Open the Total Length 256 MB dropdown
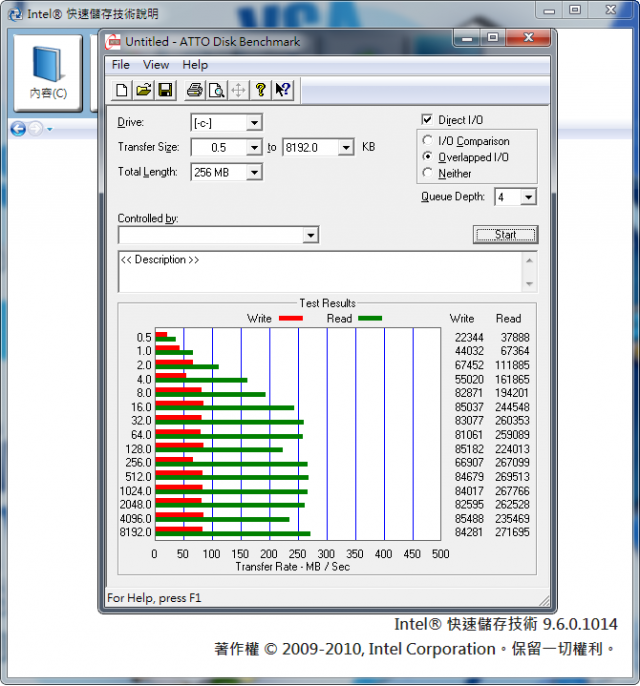 click(x=254, y=172)
